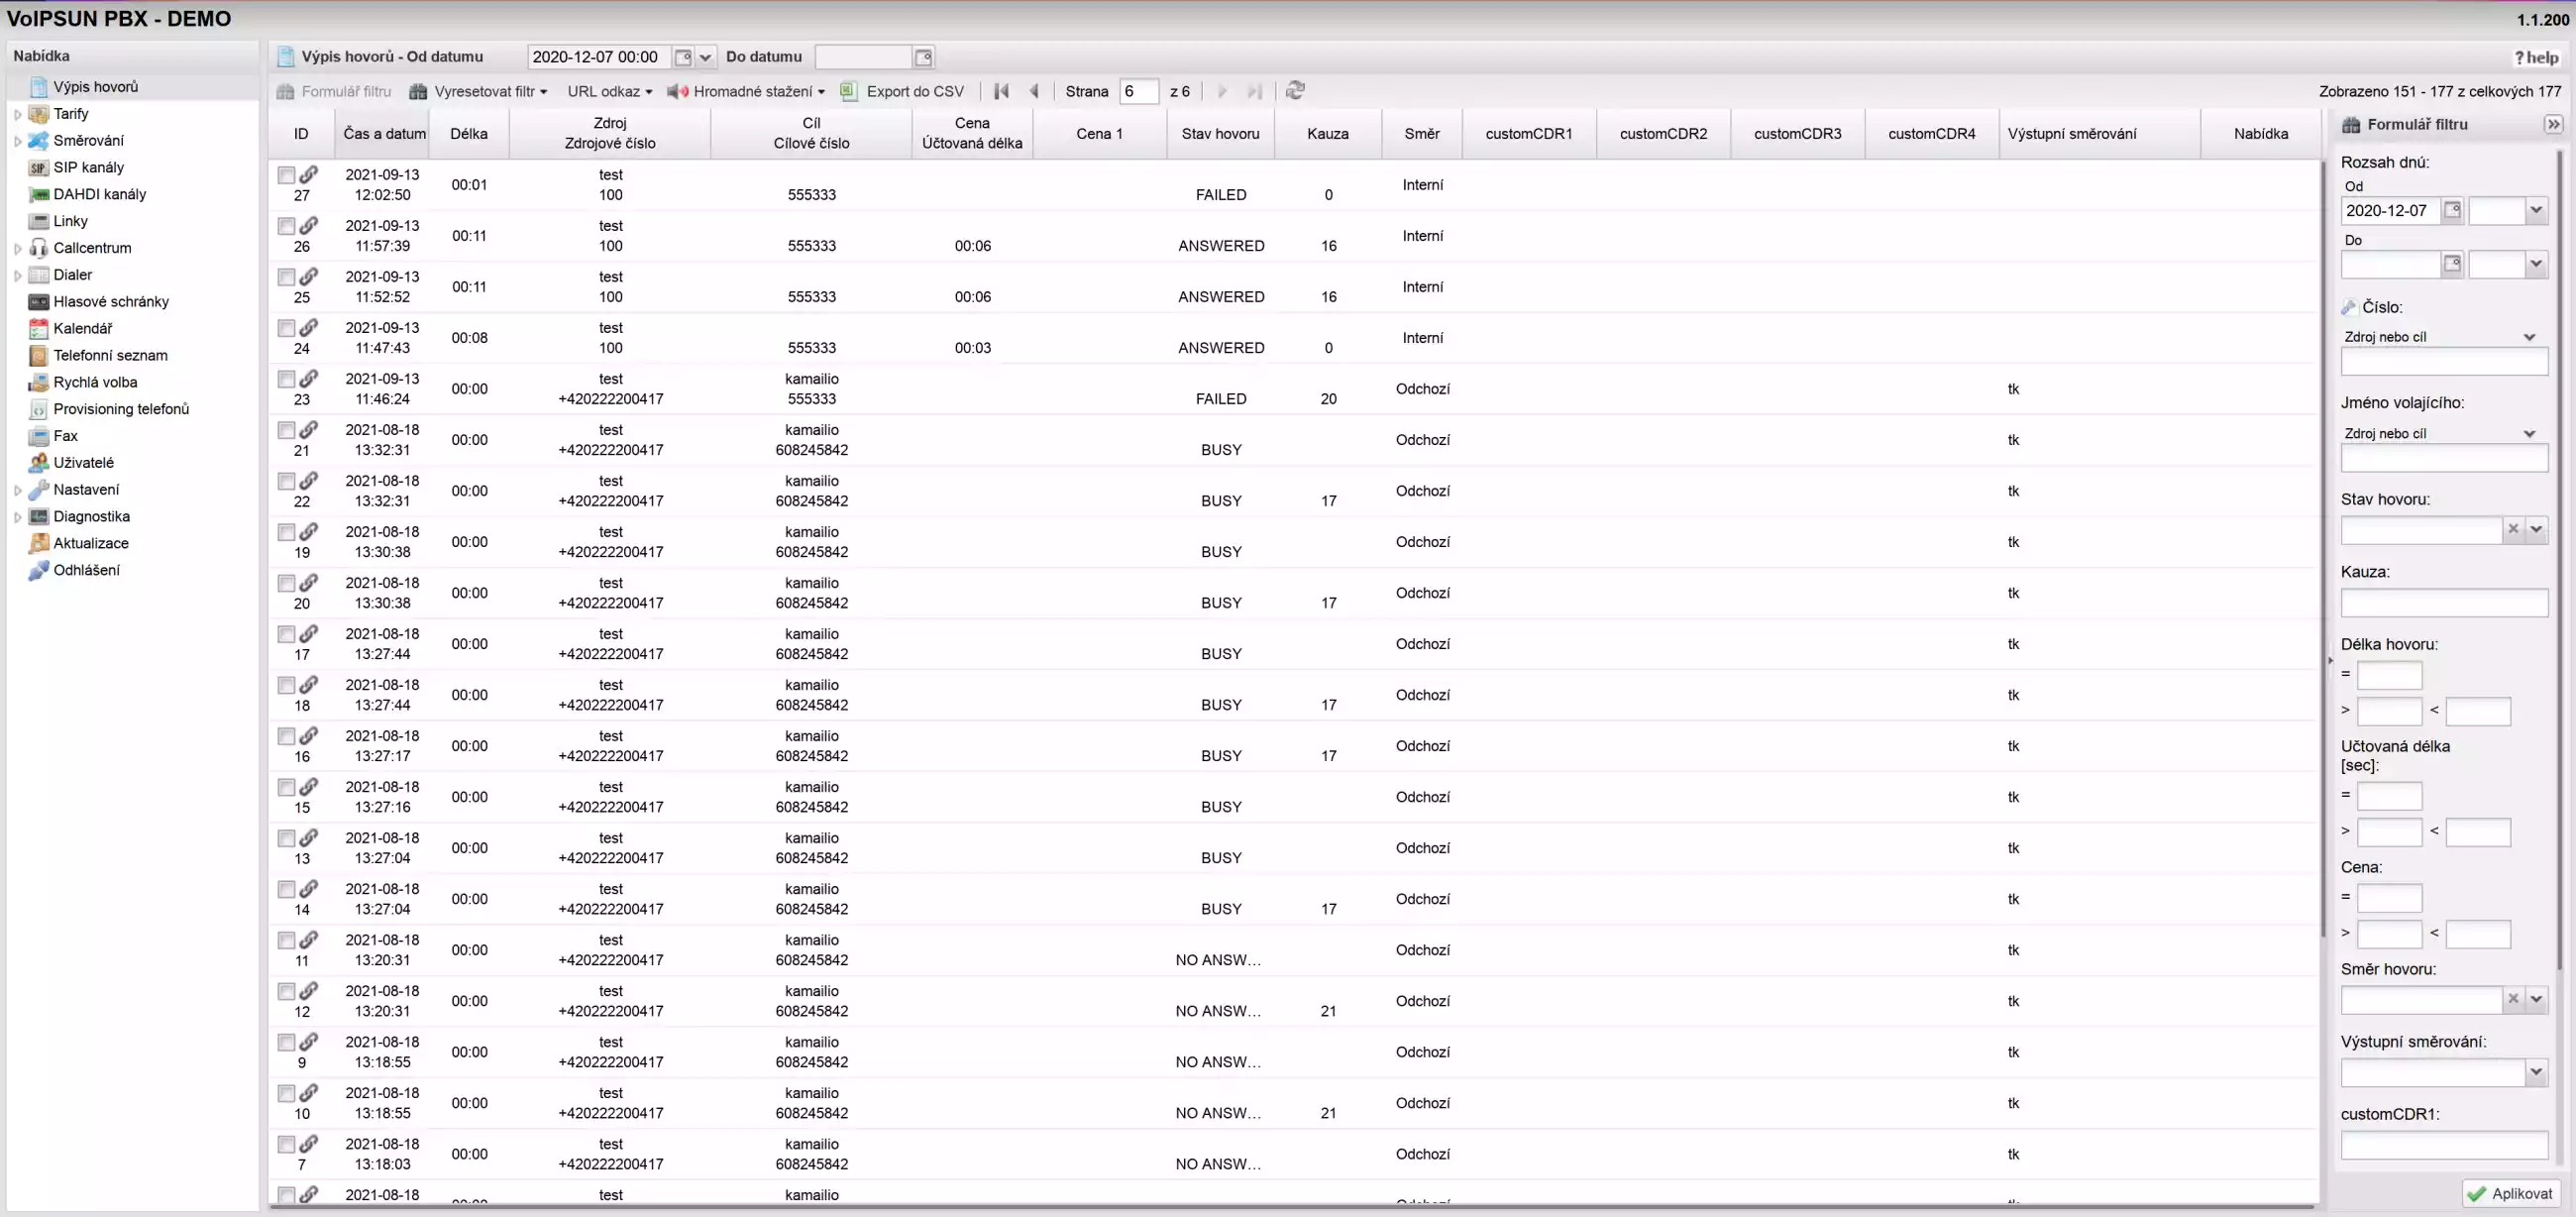The image size is (2576, 1217).
Task: Expand the Tarify tree node
Action: (17, 114)
